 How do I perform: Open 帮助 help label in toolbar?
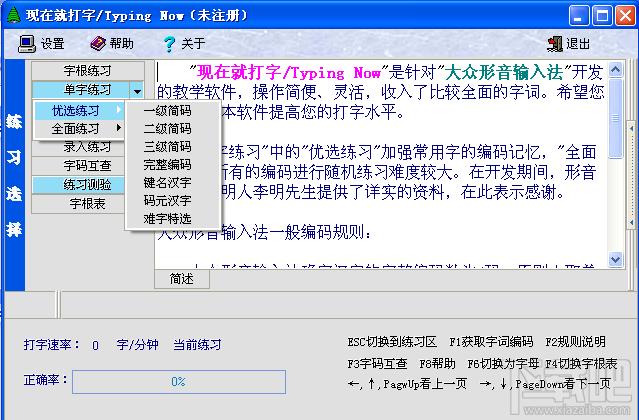pos(121,43)
